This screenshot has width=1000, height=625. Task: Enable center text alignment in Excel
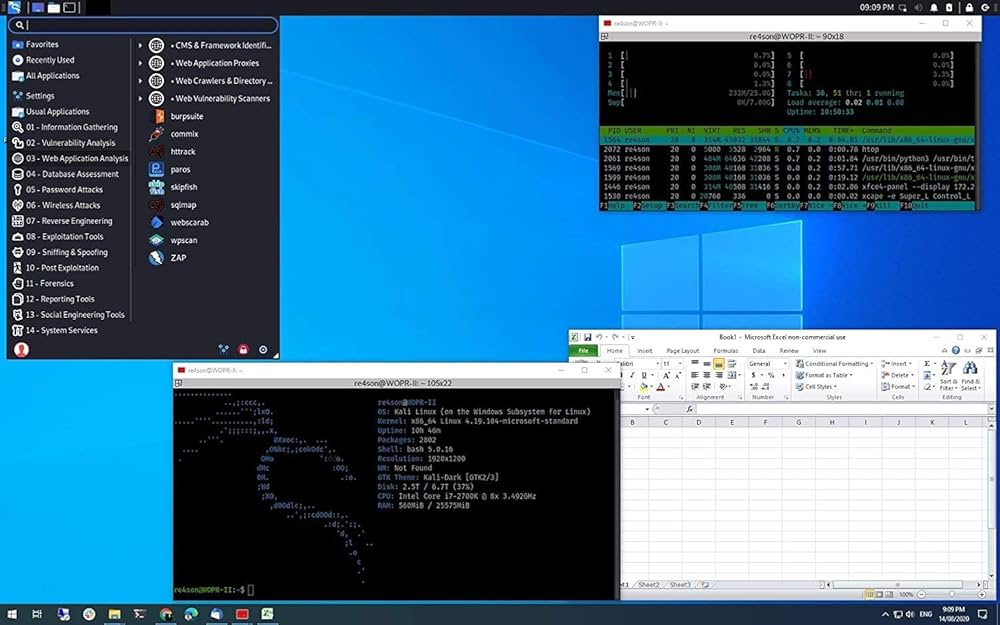click(x=707, y=373)
